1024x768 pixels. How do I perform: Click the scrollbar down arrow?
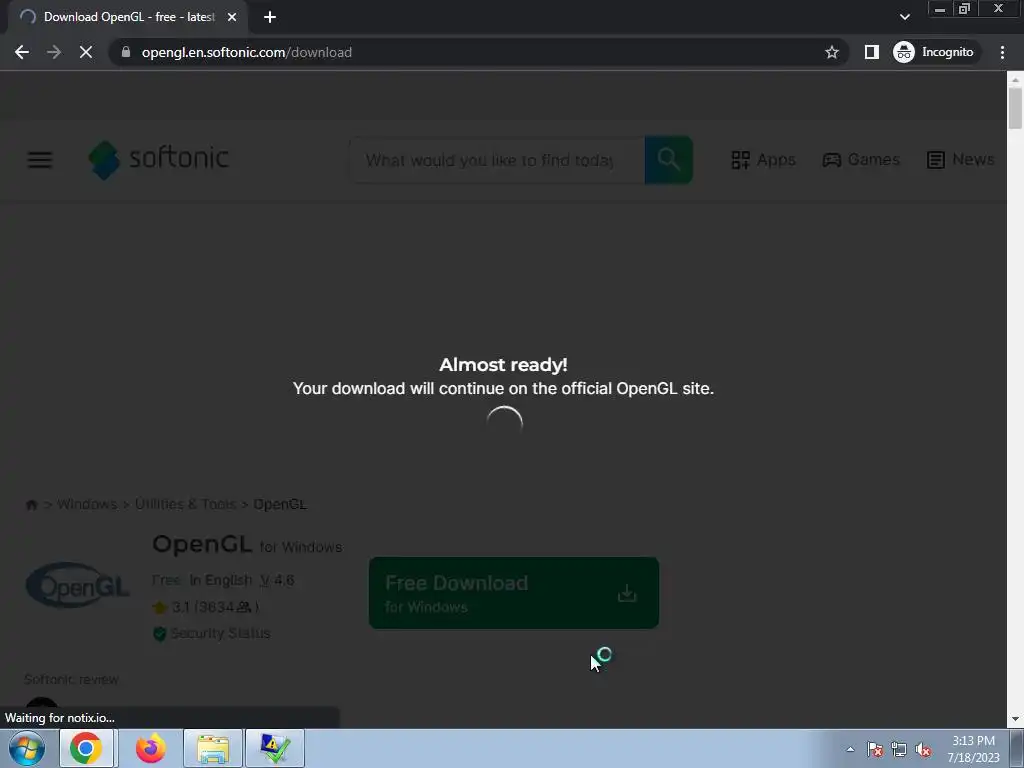click(1015, 719)
